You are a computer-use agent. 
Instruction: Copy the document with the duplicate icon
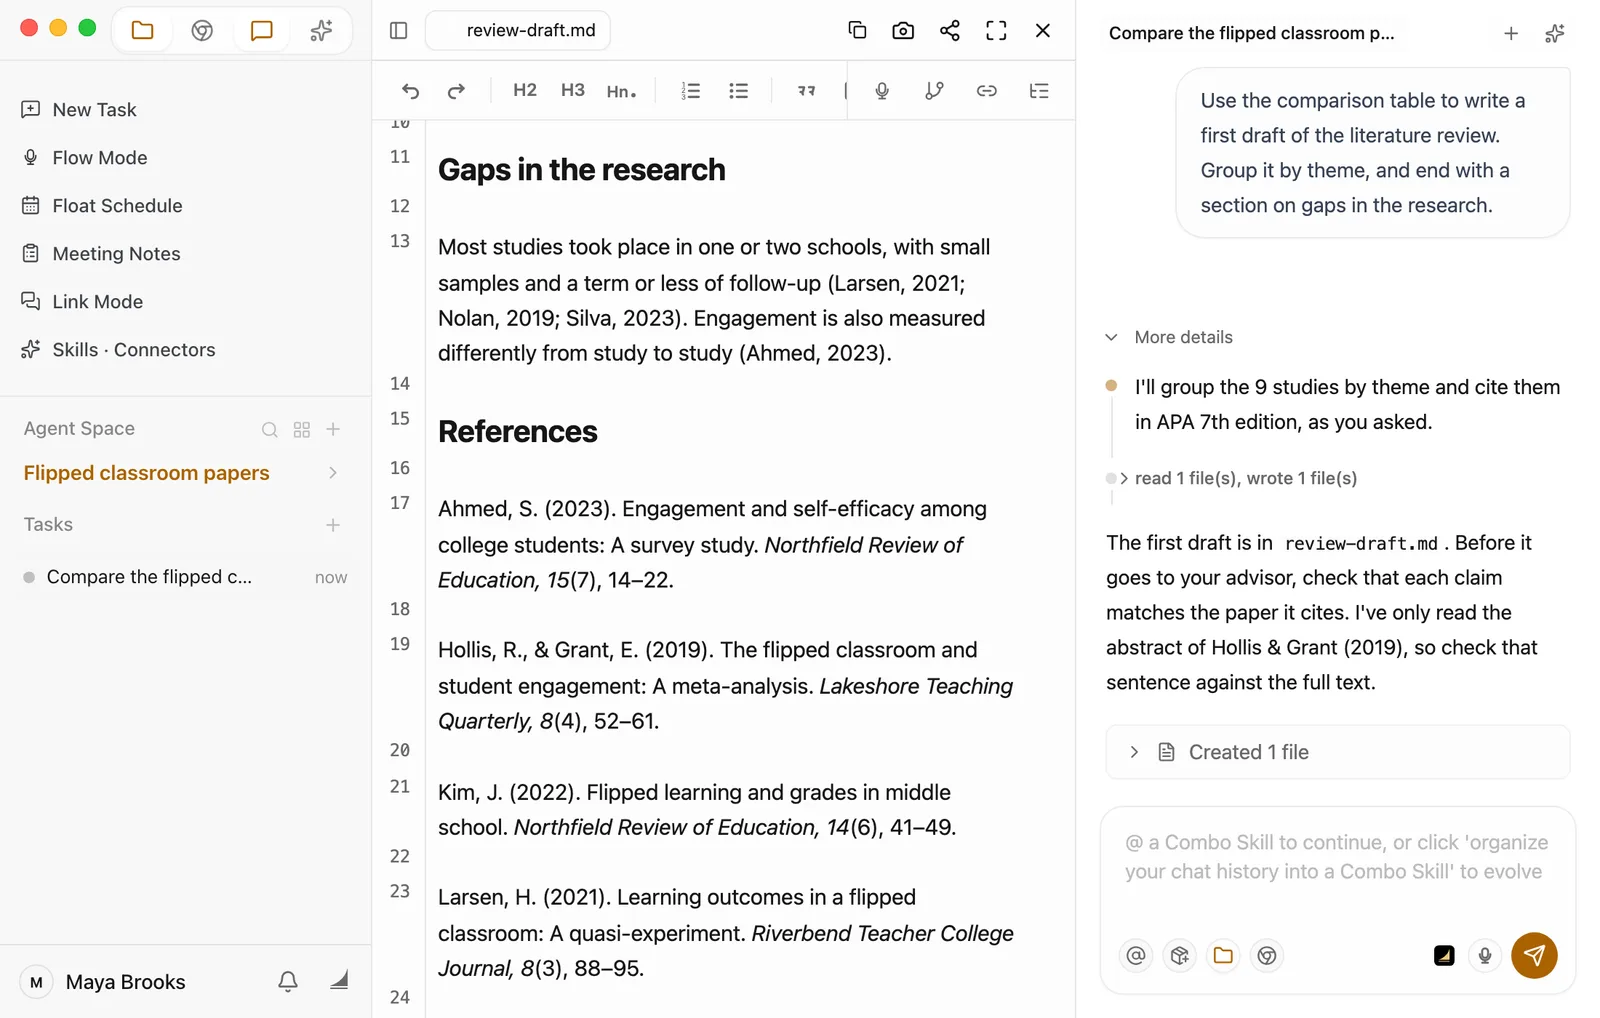click(857, 30)
